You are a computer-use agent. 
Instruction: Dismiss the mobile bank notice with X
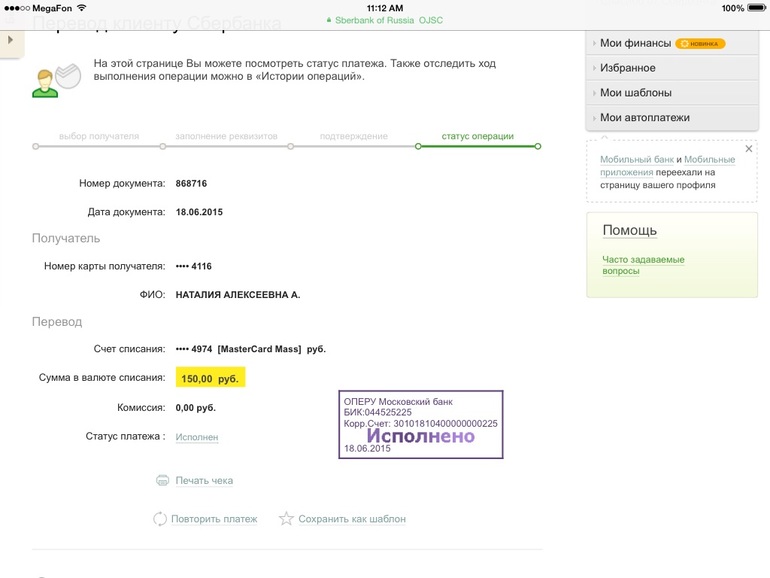tap(749, 148)
